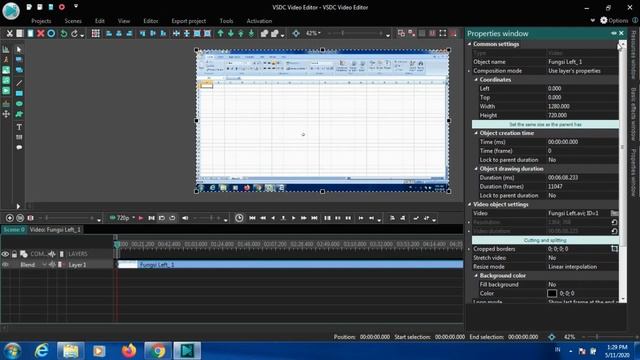Click the Add image icon in left toolbar
Screen dimensions: 640x360
[6, 70]
